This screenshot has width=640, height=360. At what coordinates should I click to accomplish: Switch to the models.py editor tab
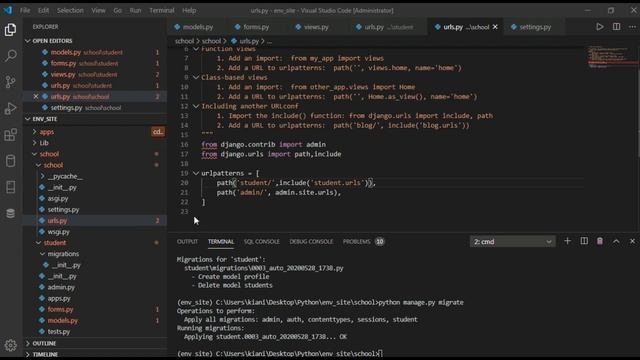pos(198,27)
